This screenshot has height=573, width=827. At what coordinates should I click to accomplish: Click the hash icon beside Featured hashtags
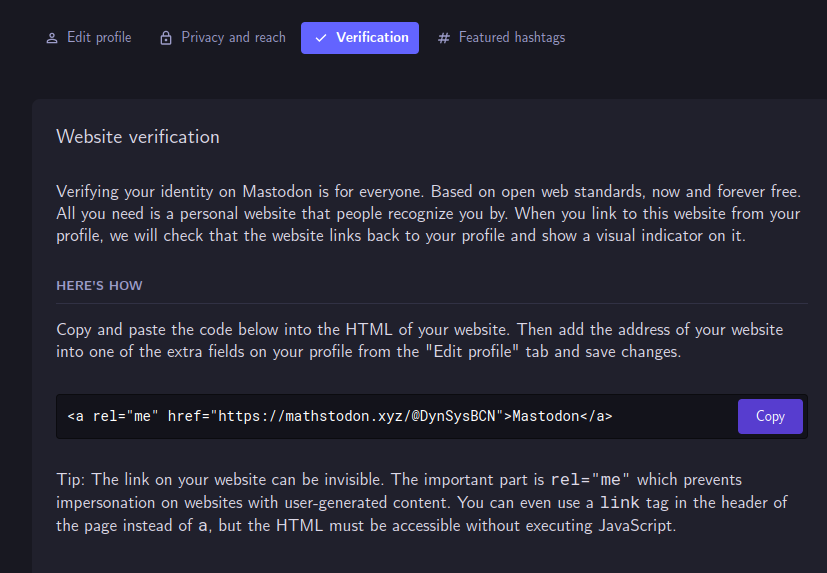(444, 38)
